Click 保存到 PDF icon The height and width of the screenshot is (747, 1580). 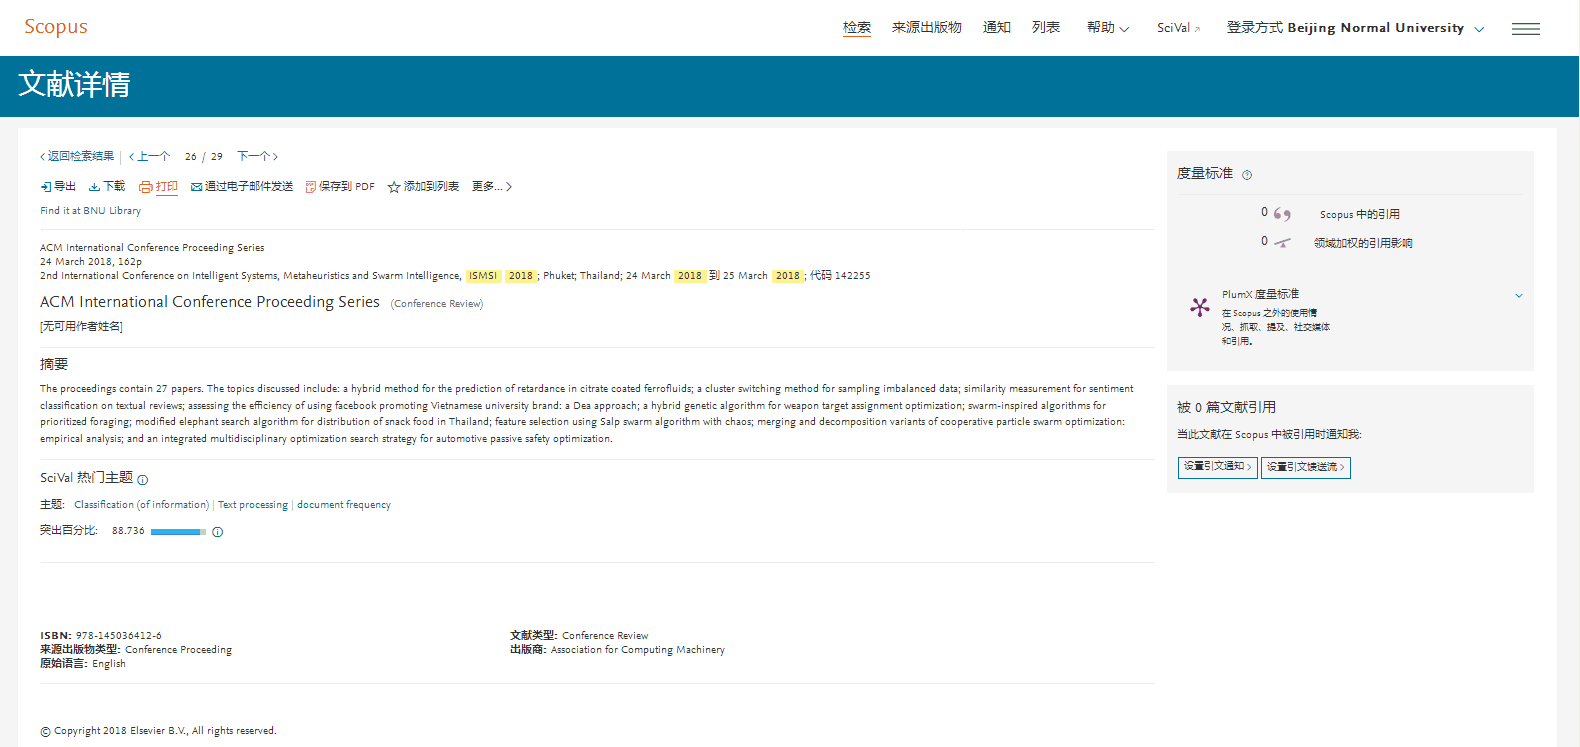310,187
